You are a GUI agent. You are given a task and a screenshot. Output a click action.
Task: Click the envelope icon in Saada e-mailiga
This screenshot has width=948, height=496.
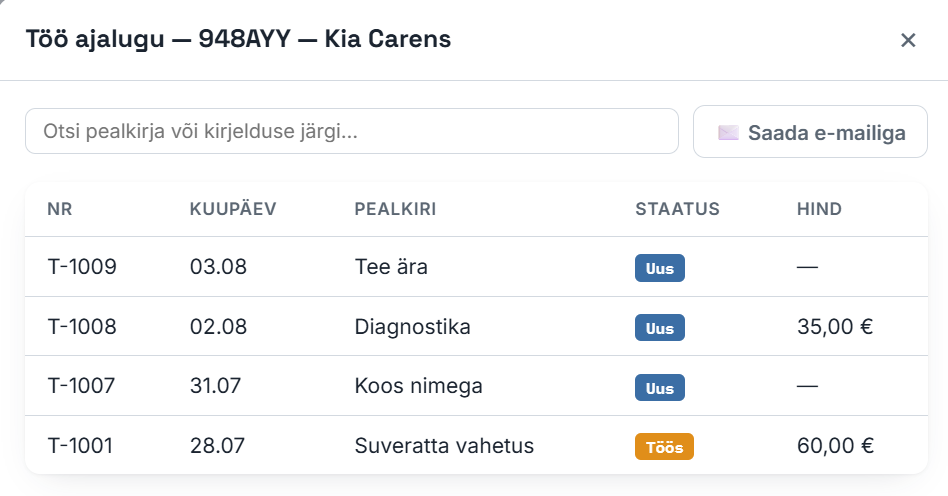(x=728, y=132)
